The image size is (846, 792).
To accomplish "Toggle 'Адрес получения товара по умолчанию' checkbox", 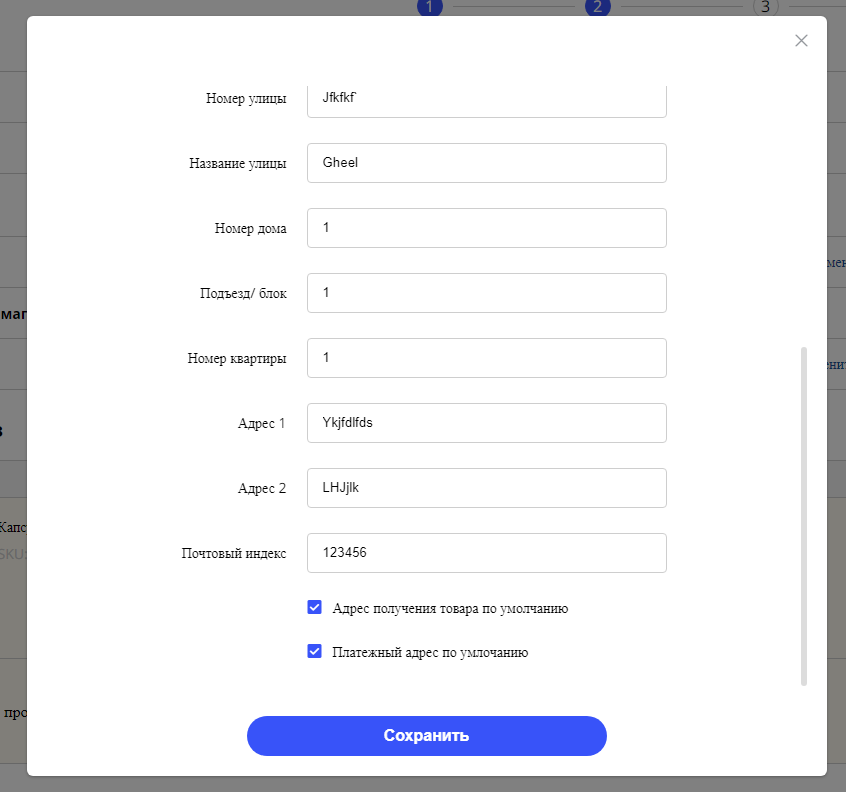I will [x=315, y=607].
